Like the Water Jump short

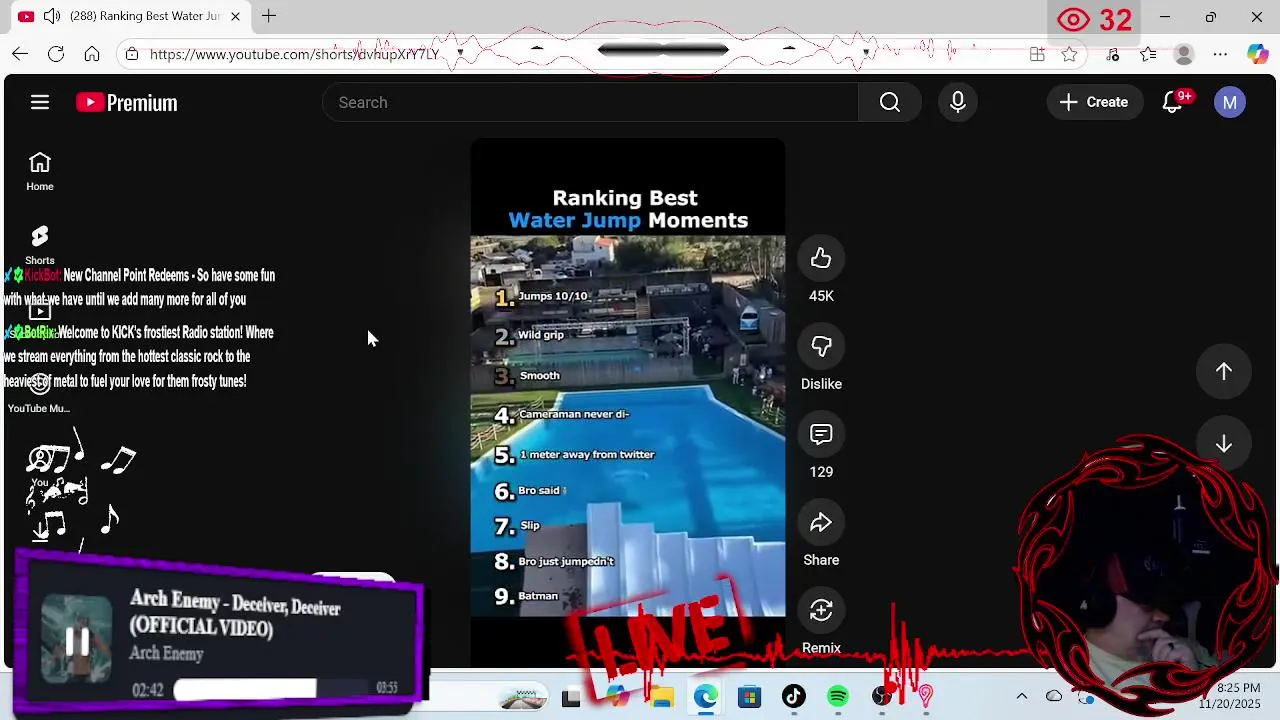coord(821,259)
